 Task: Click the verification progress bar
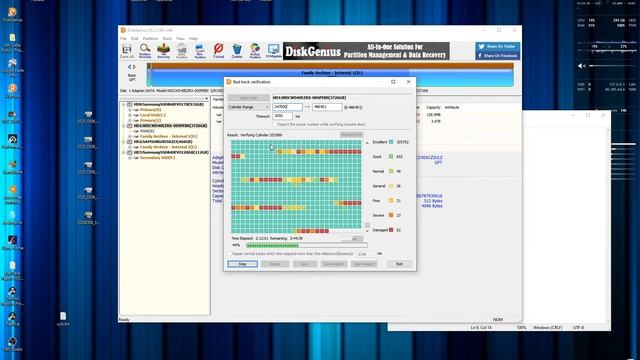click(x=307, y=245)
